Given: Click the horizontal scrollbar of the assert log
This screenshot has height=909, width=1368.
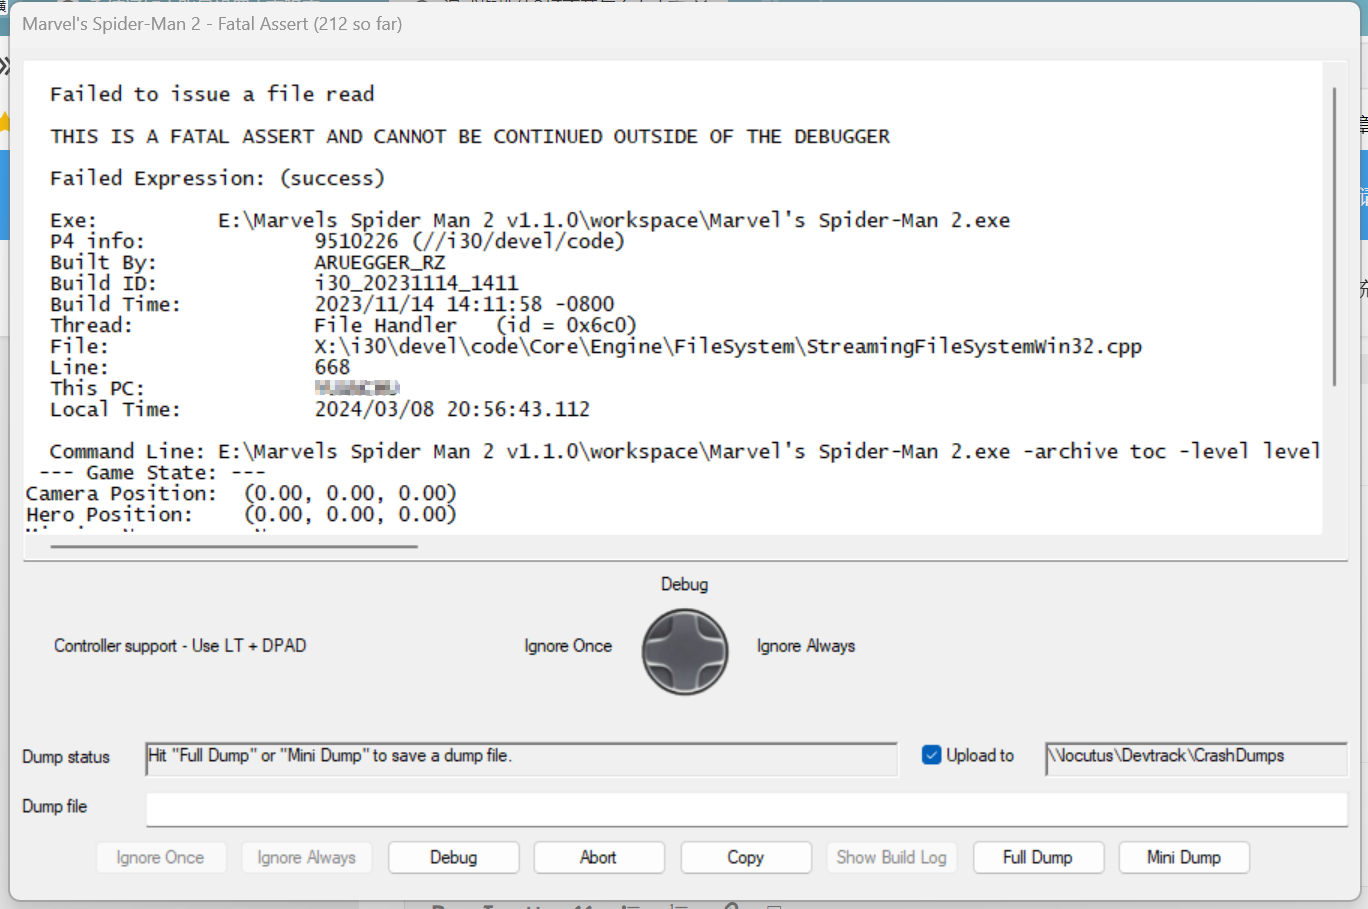Looking at the screenshot, I should click(234, 546).
